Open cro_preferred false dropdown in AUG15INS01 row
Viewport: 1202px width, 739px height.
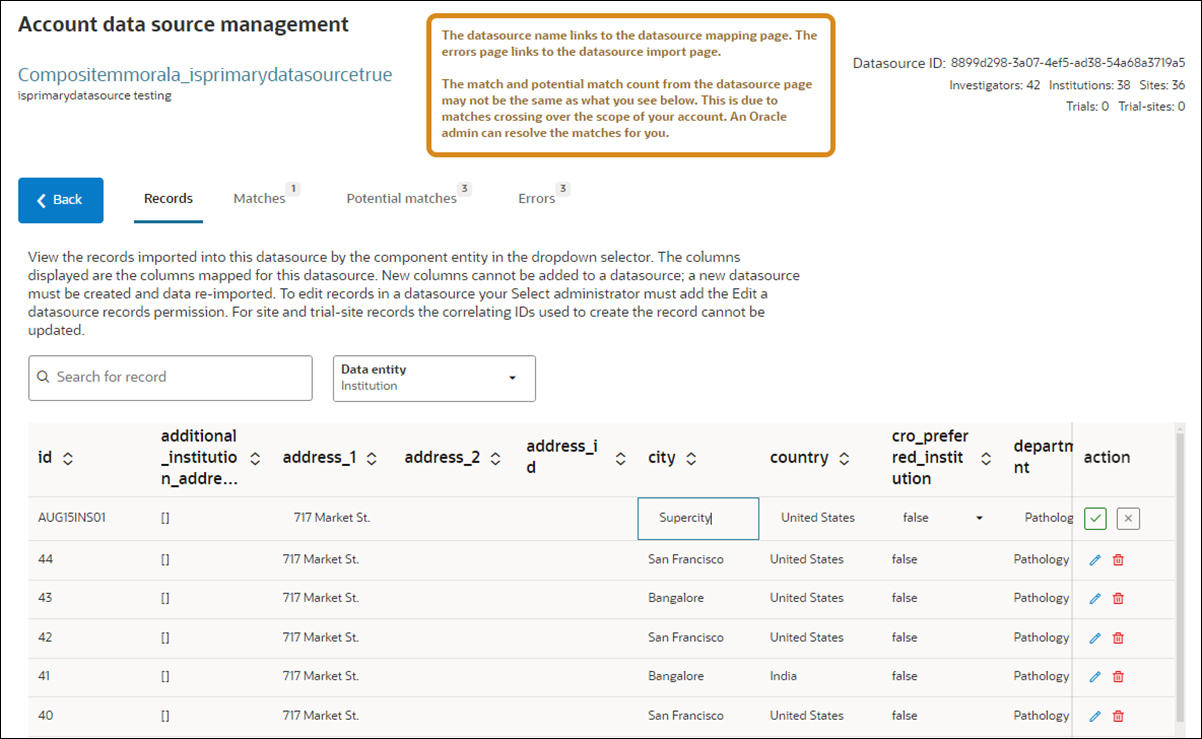(x=979, y=518)
